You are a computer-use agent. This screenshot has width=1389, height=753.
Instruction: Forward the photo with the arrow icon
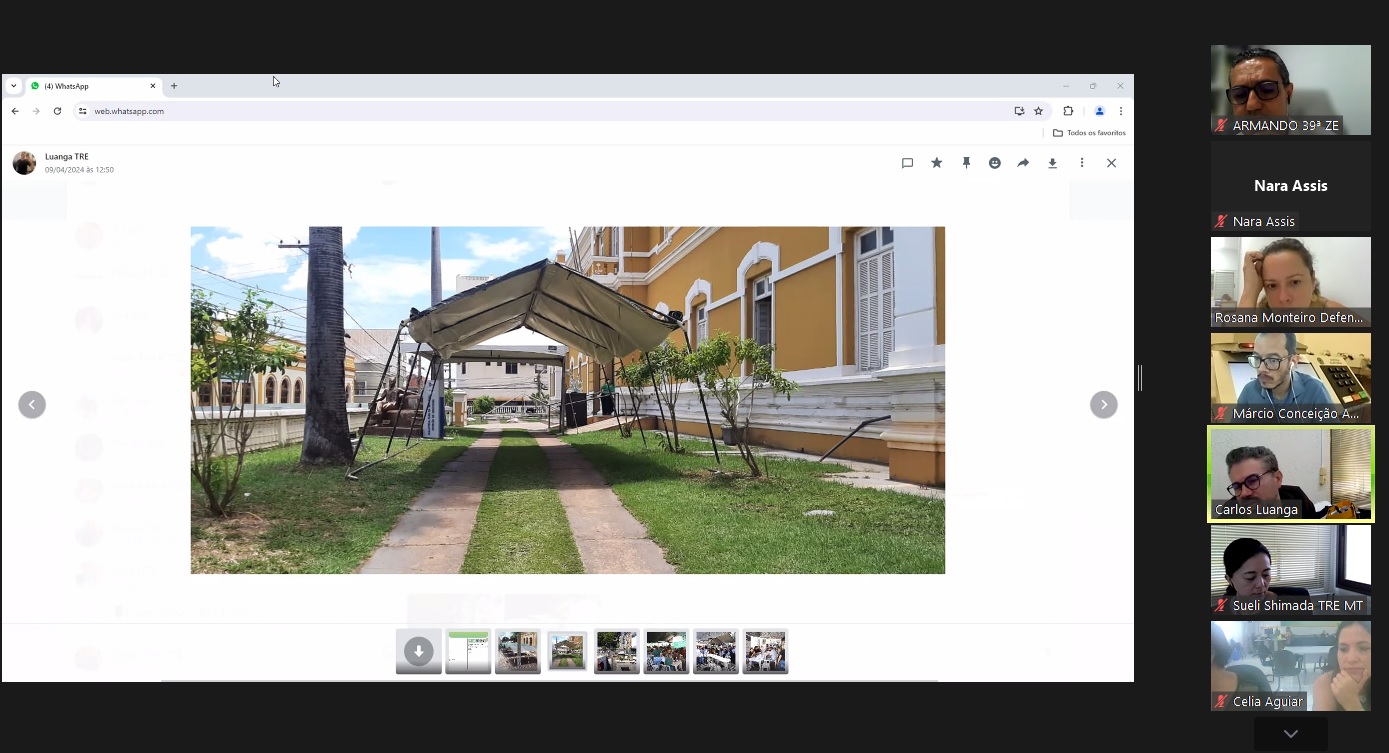tap(1023, 163)
